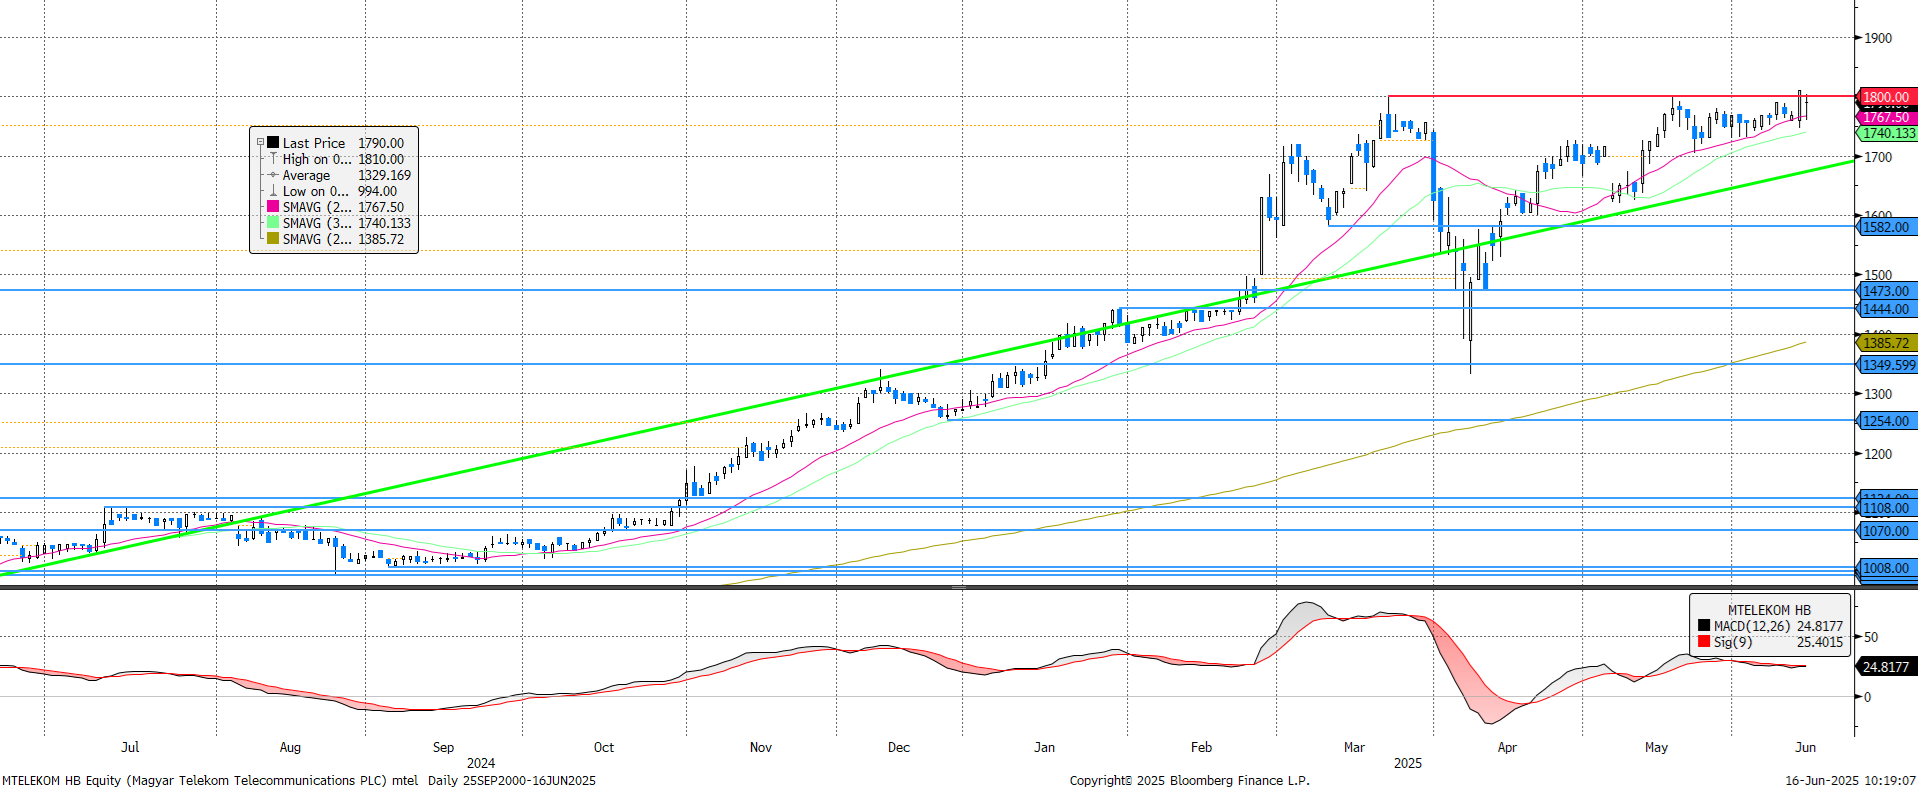Select the pink SMAVG swatch in legend
The width and height of the screenshot is (1918, 789).
point(273,207)
